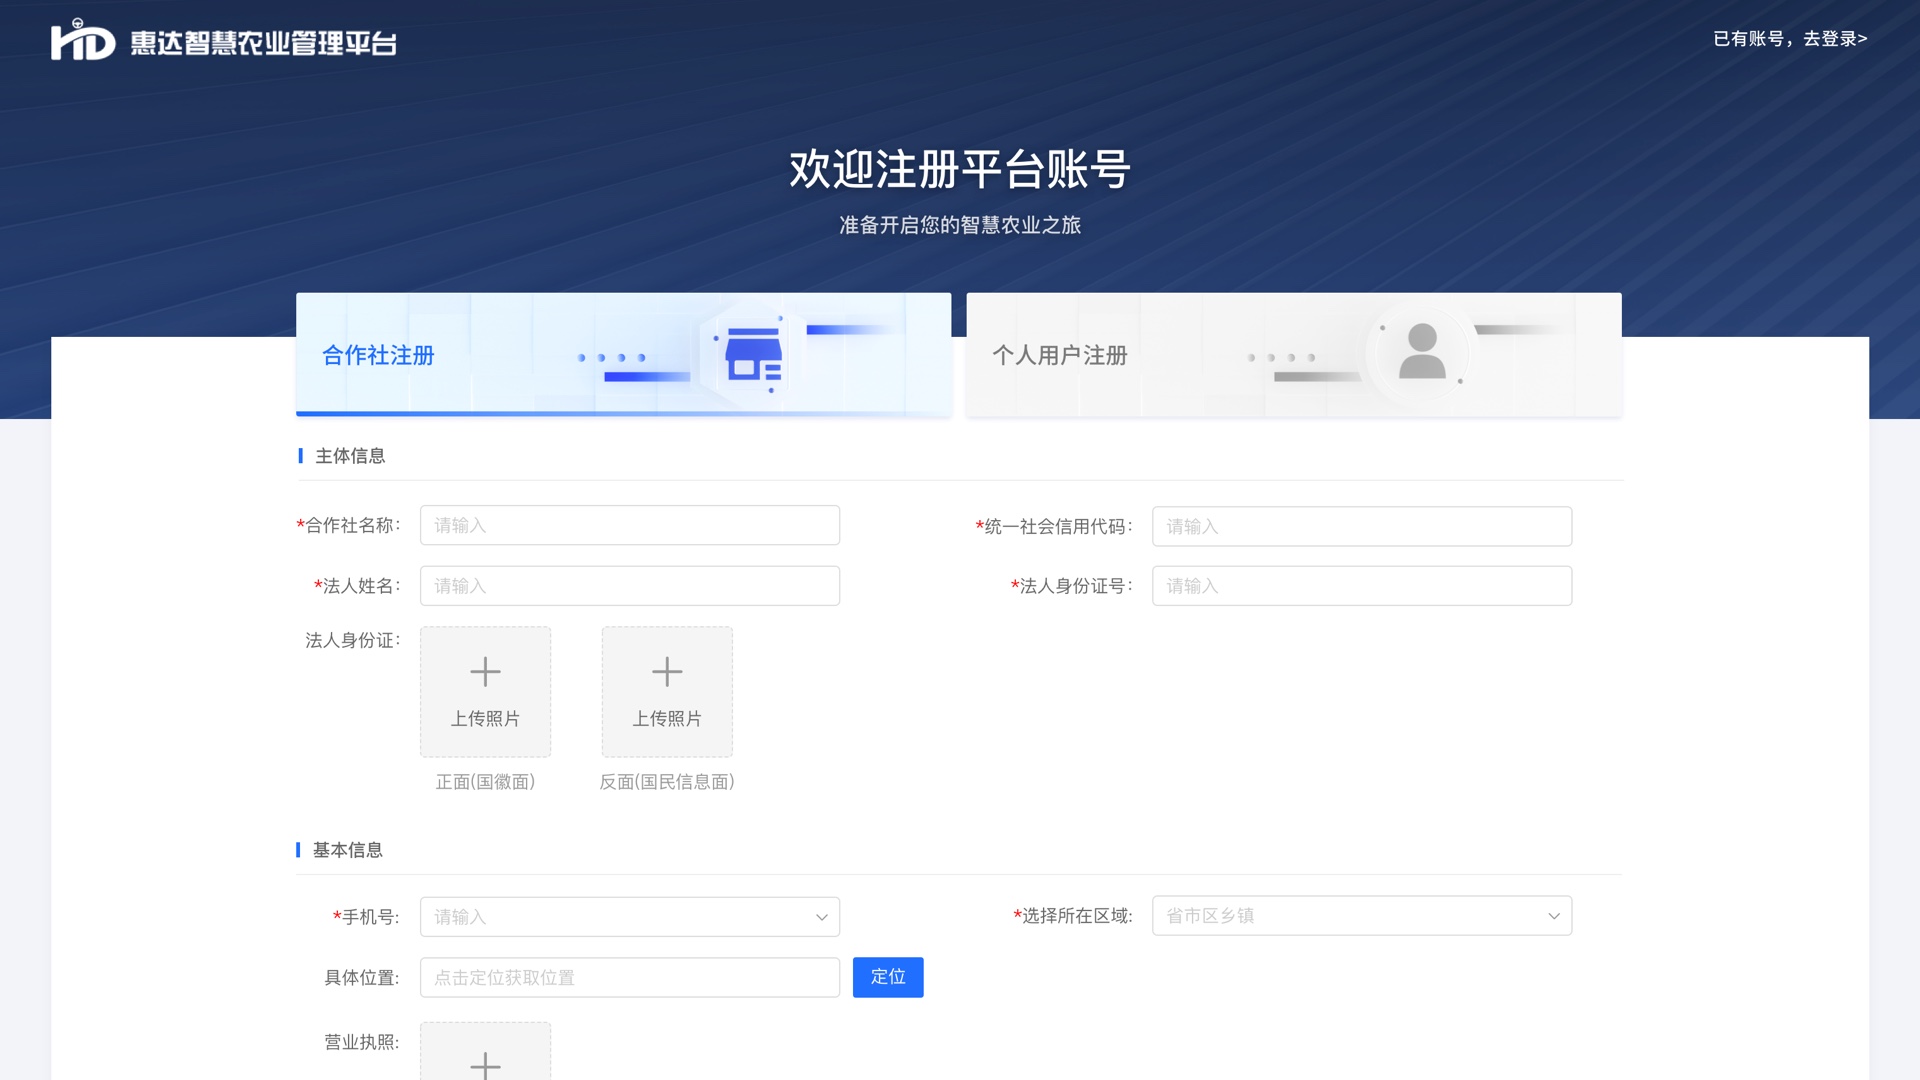Click the 正面(国徽面) caption
The height and width of the screenshot is (1080, 1920).
(x=485, y=782)
